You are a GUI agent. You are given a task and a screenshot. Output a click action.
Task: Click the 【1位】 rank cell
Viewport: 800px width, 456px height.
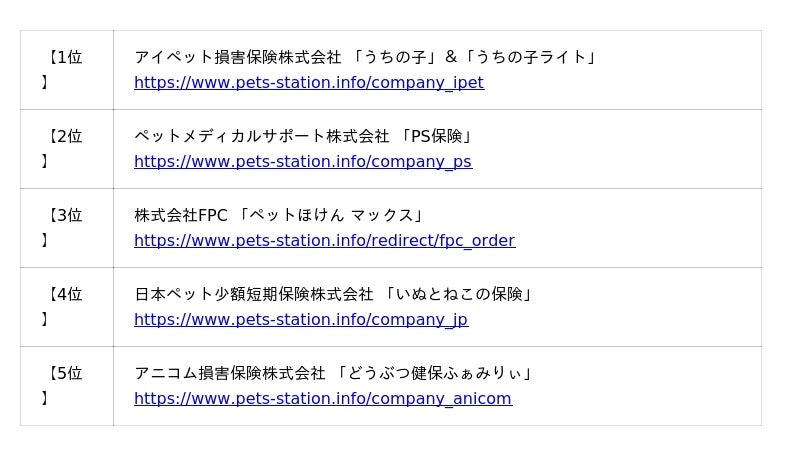(x=66, y=70)
